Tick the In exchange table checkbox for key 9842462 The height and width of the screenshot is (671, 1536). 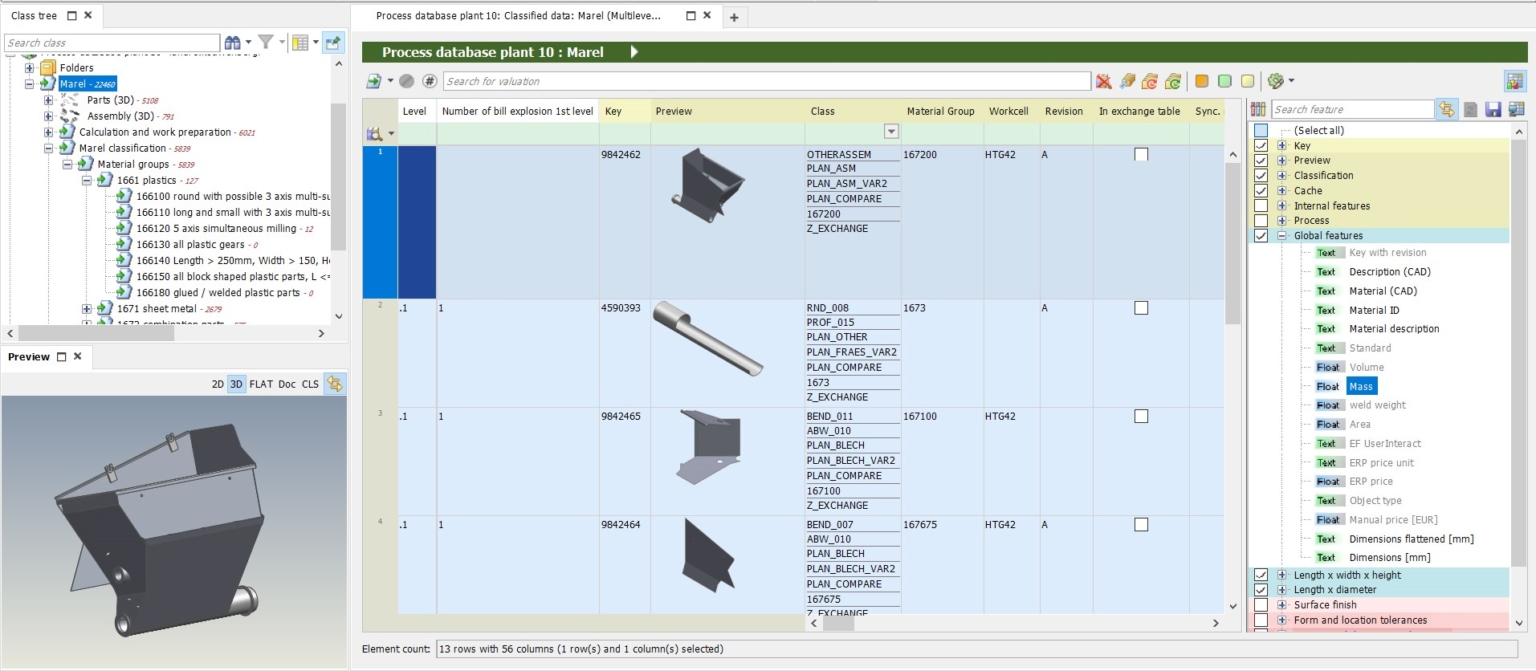click(1139, 154)
